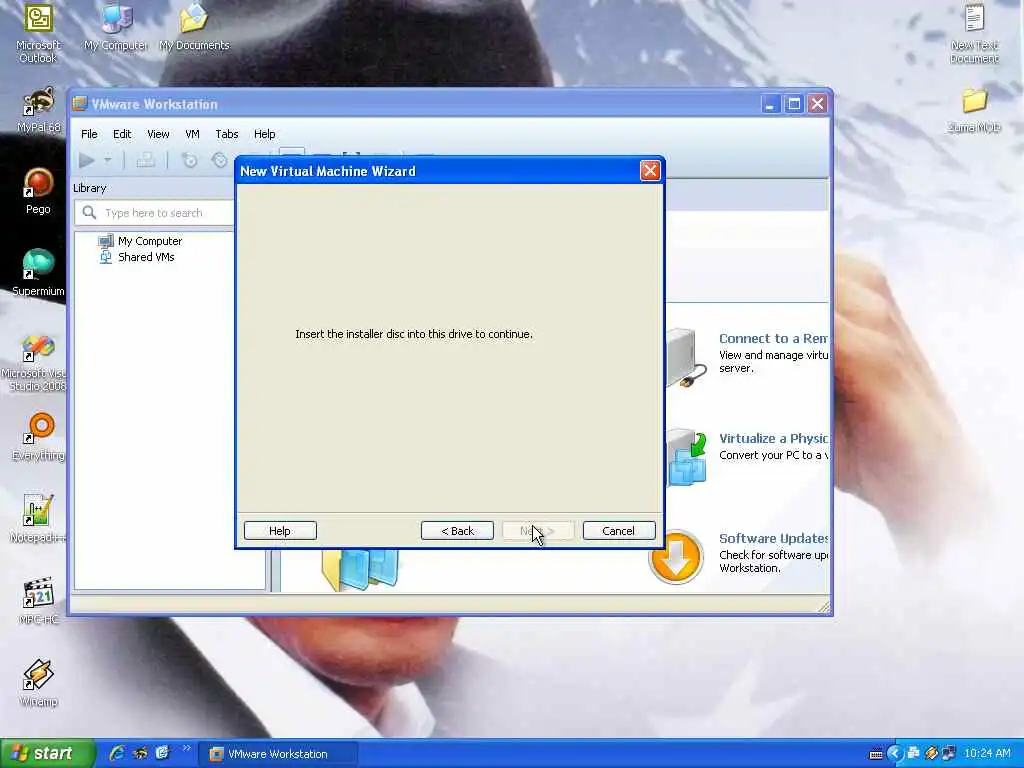Select Shared VMs in the library tree

(x=146, y=257)
